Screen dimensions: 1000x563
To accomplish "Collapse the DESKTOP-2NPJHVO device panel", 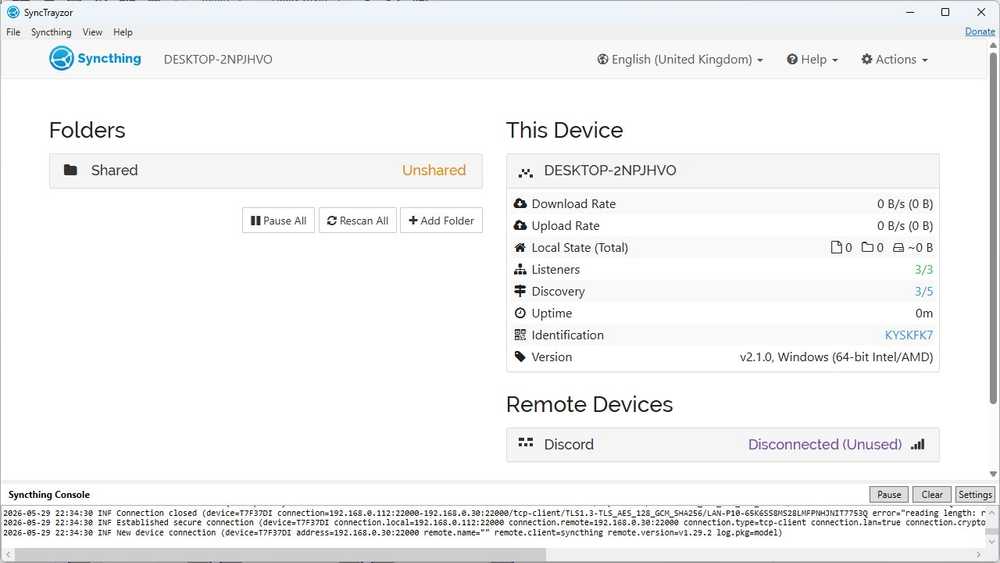I will pyautogui.click(x=723, y=171).
